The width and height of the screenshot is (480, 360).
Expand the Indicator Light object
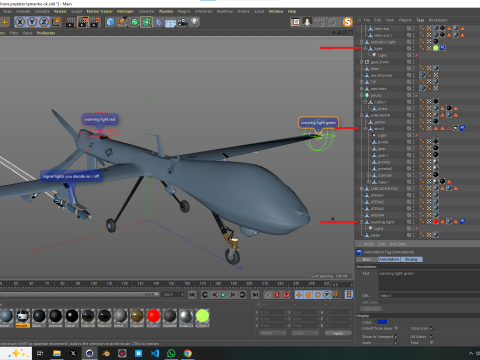tap(362, 42)
